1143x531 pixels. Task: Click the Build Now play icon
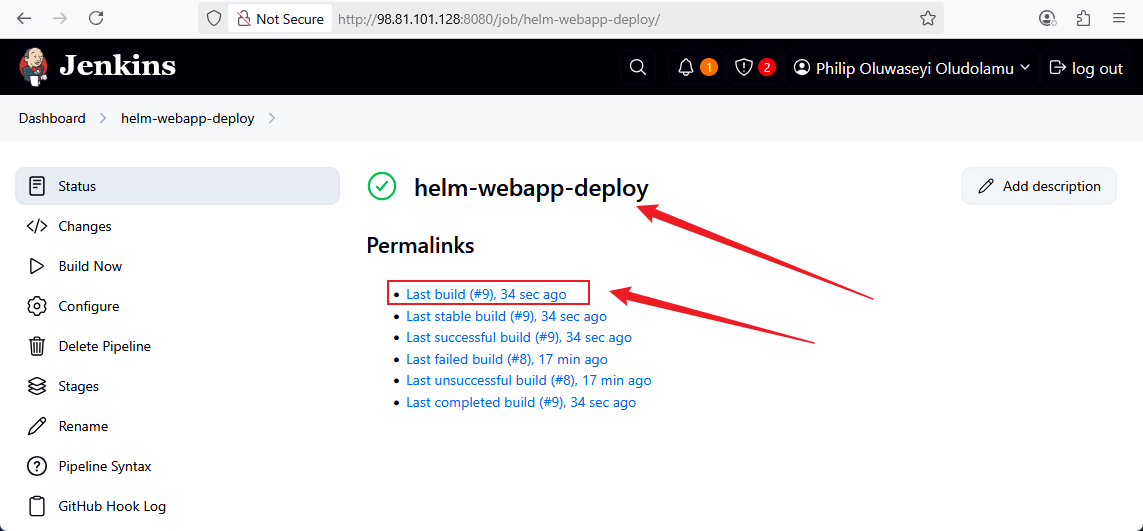(37, 266)
